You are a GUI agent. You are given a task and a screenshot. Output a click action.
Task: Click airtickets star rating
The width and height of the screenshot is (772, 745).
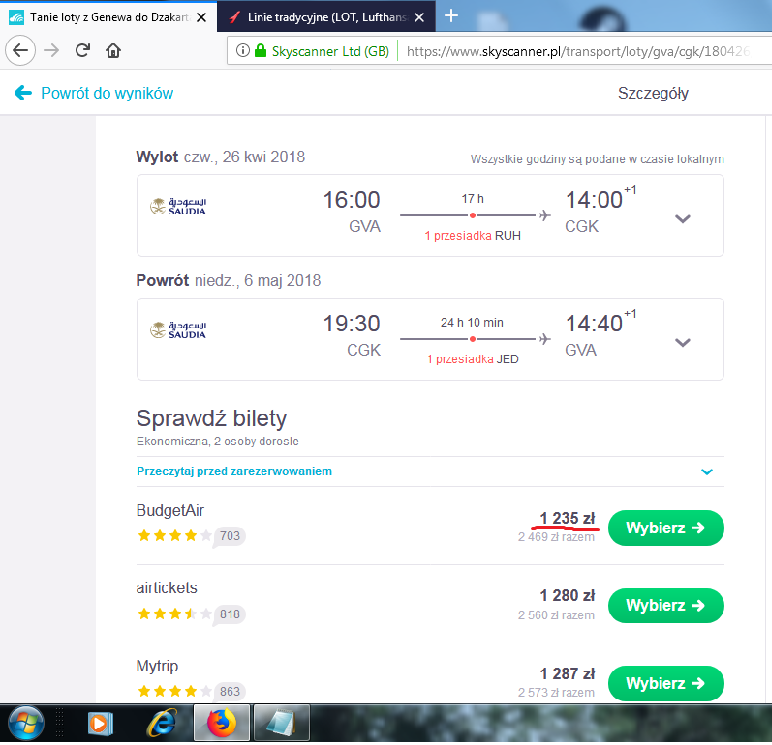(174, 614)
